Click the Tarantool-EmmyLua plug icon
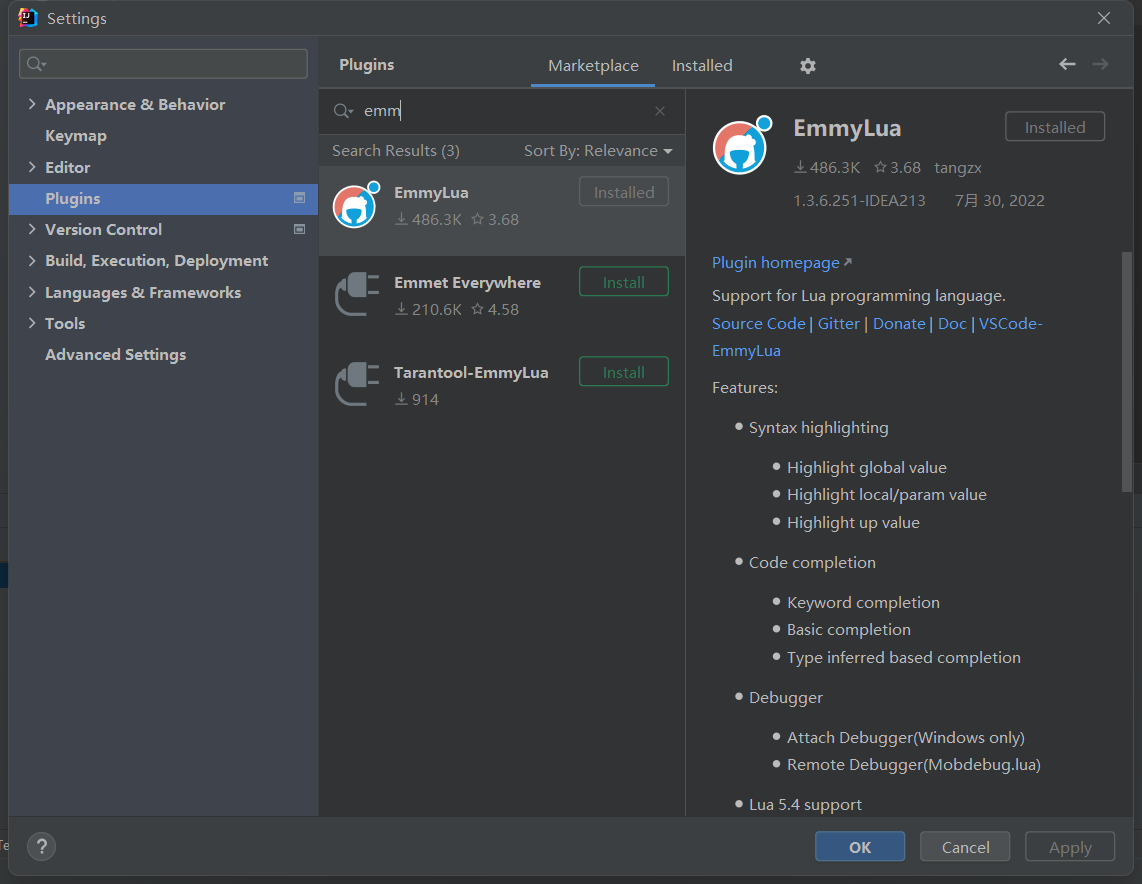The height and width of the screenshot is (884, 1142). (x=357, y=384)
